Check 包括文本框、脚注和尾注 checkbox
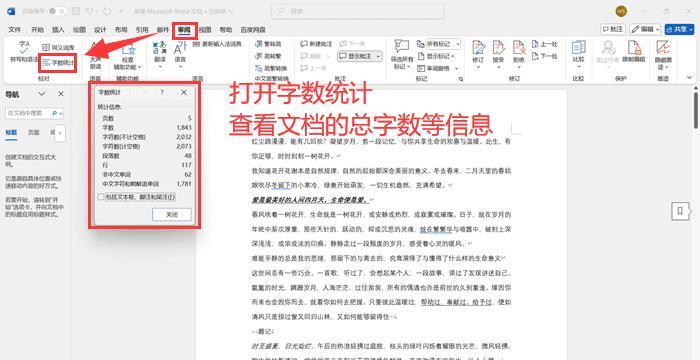This screenshot has height=360, width=700. coord(101,197)
